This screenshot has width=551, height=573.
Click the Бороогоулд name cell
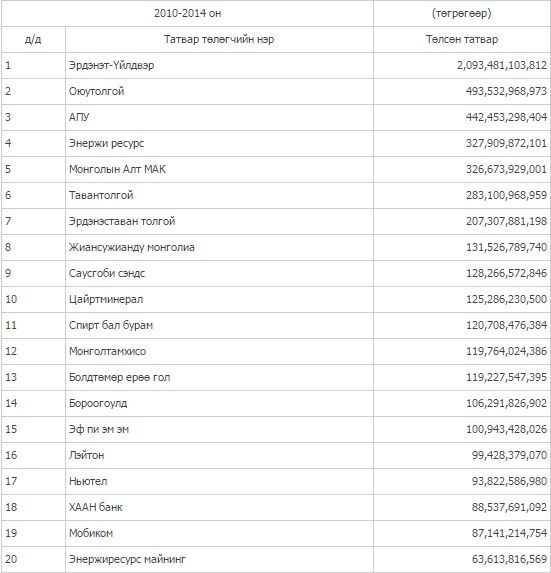point(219,403)
